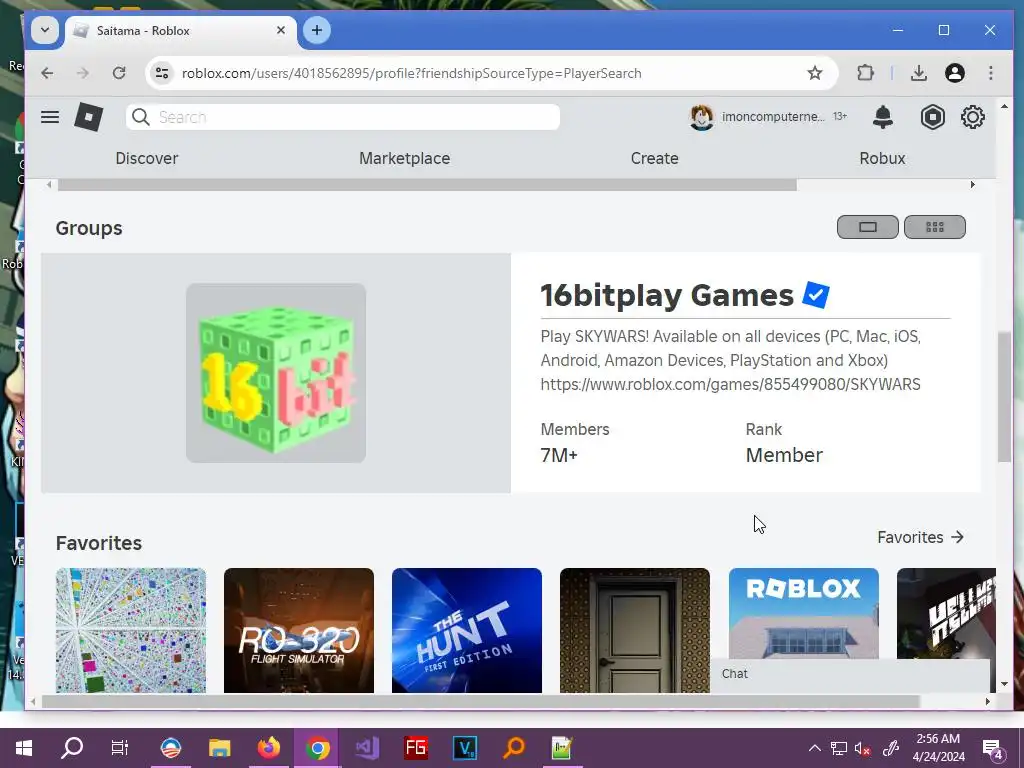
Task: Reload the Roblox profile page
Action: tap(119, 73)
